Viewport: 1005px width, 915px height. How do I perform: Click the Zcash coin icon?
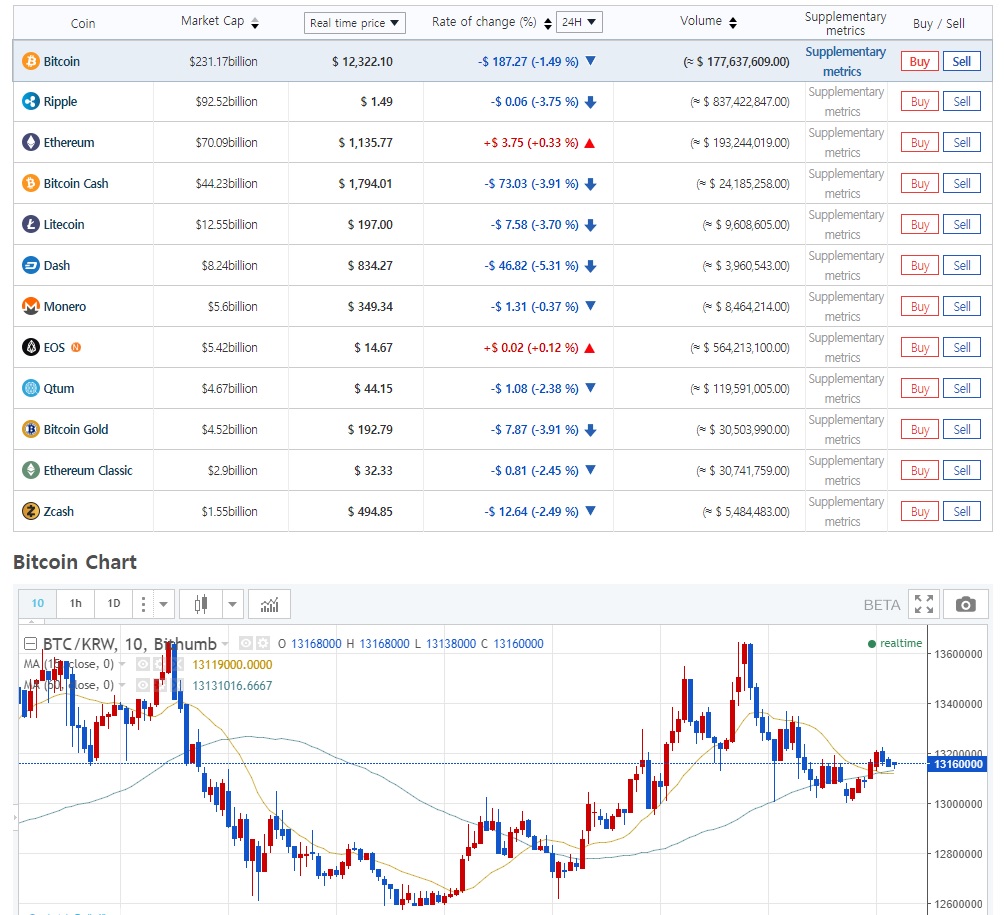point(30,511)
